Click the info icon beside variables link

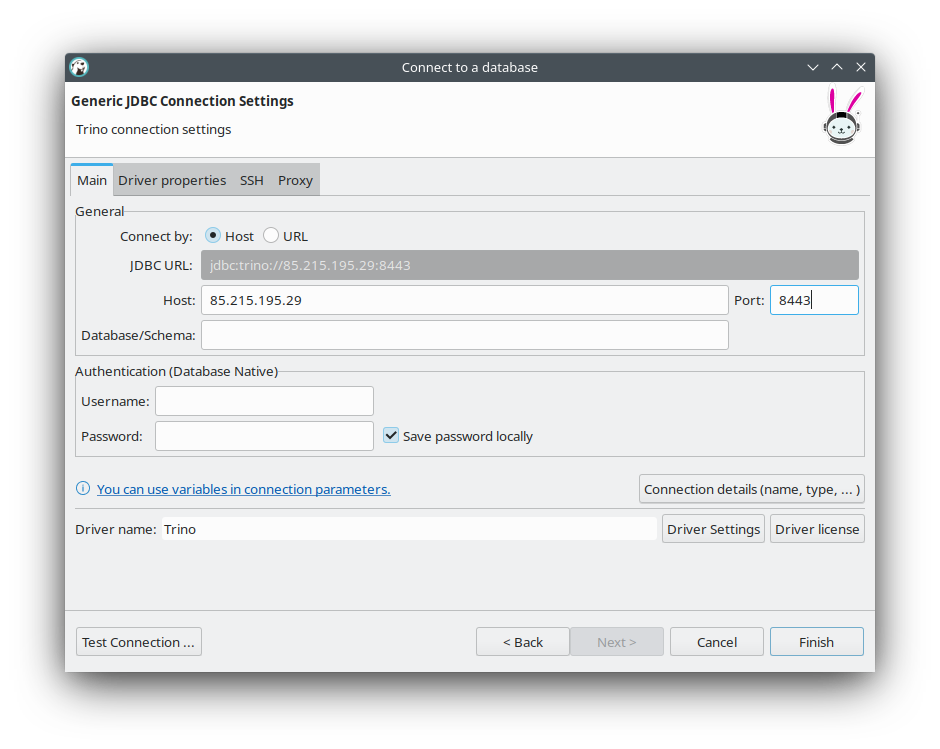point(83,489)
